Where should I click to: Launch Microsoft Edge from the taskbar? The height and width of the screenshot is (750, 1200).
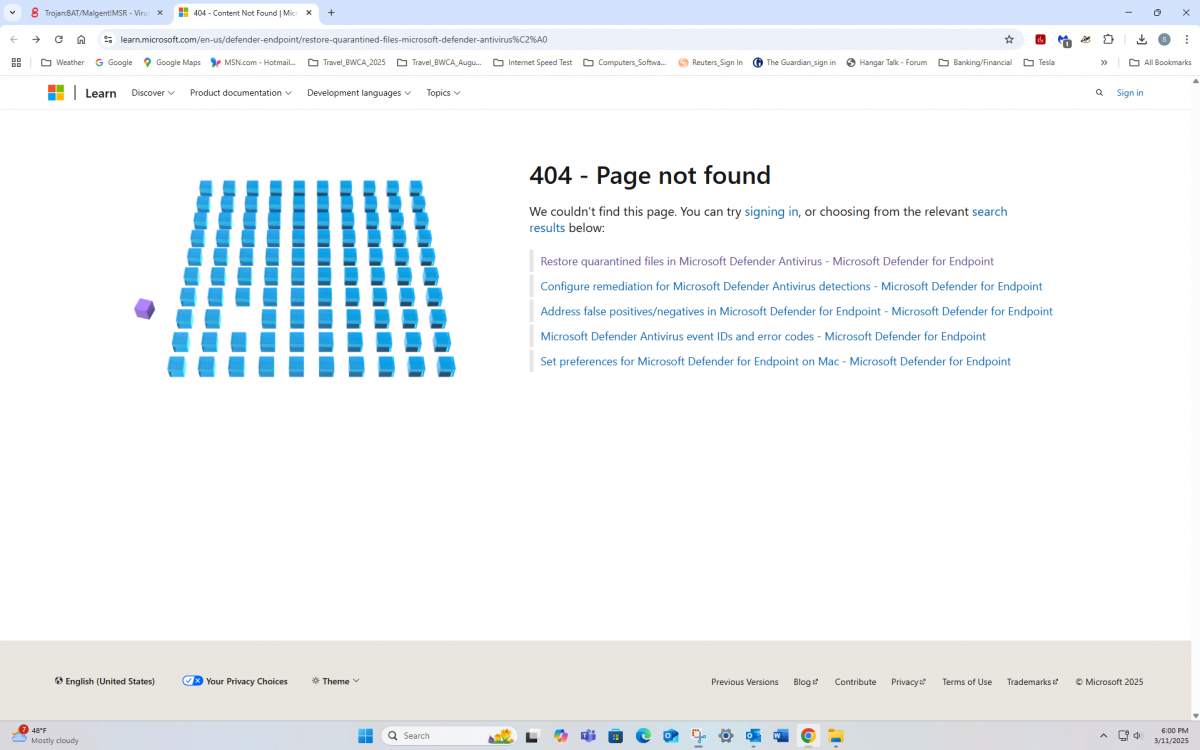(643, 736)
